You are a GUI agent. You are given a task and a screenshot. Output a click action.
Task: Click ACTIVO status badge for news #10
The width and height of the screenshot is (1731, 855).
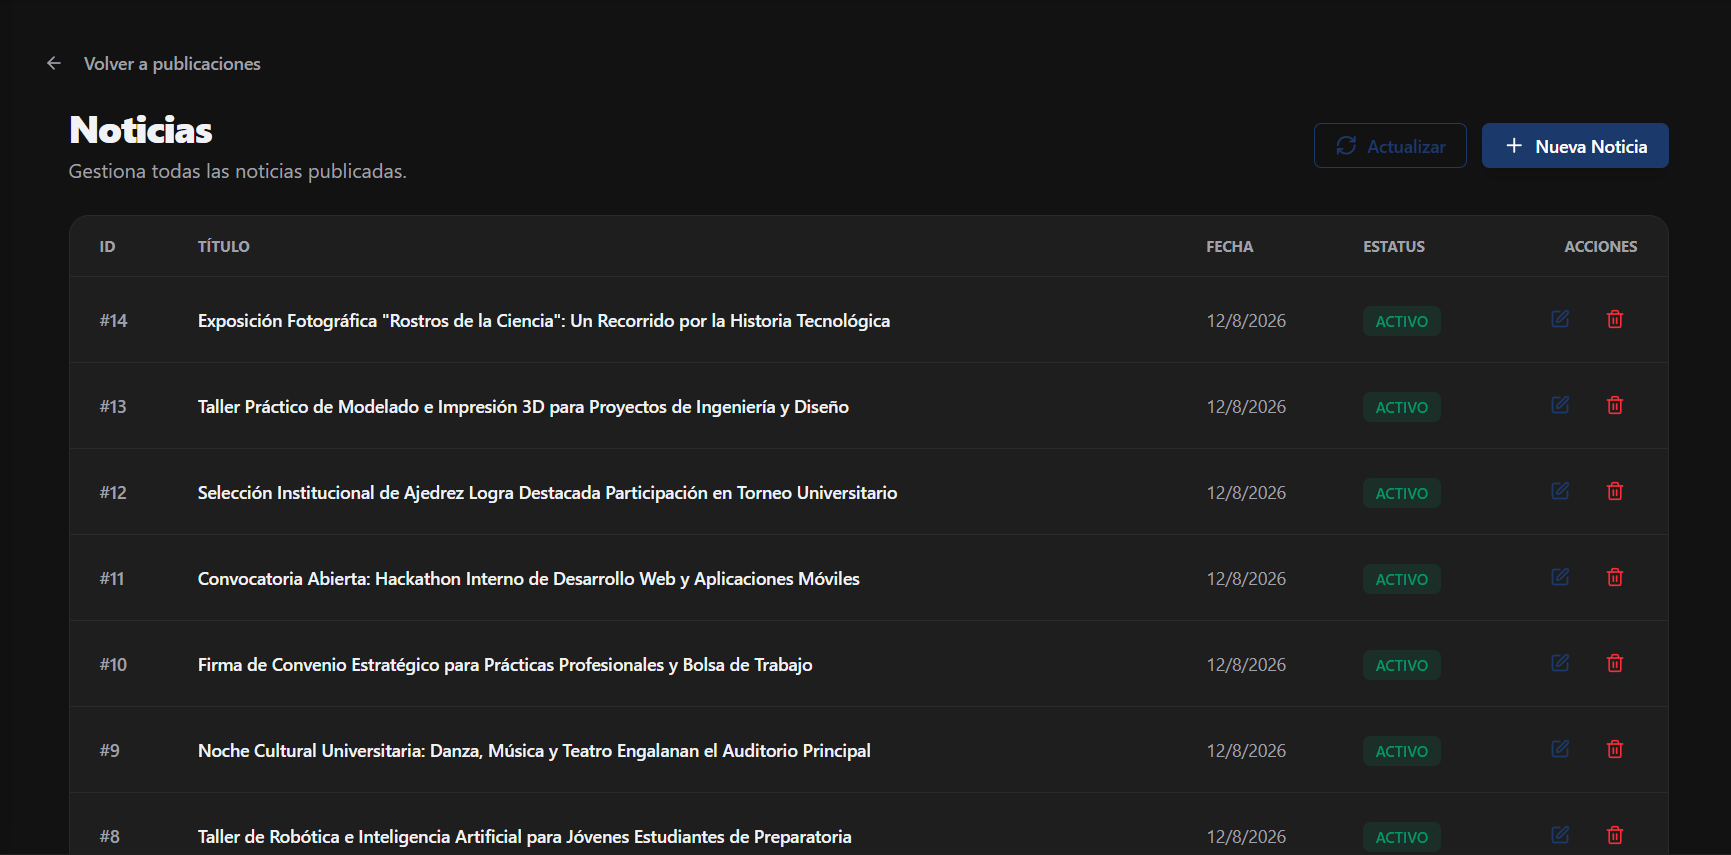pos(1402,665)
